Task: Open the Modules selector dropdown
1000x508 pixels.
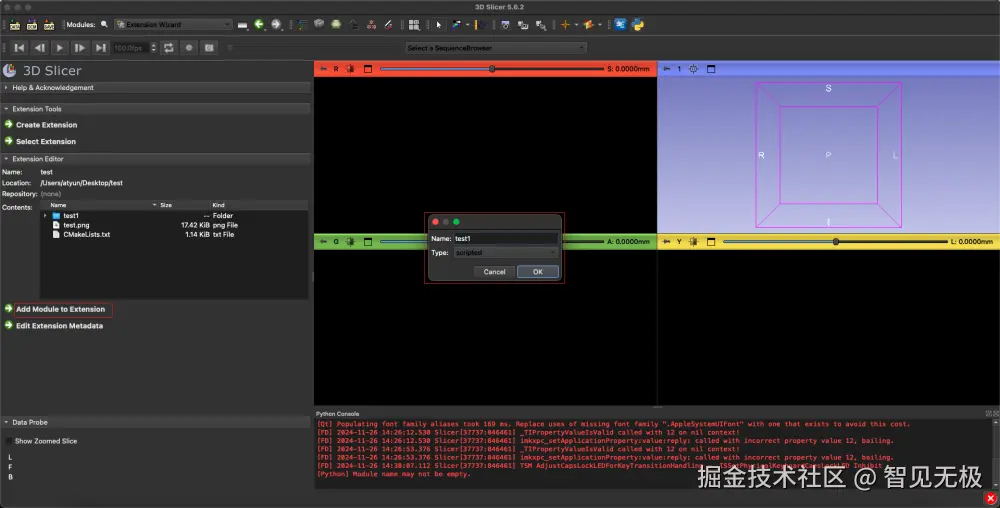Action: (174, 24)
